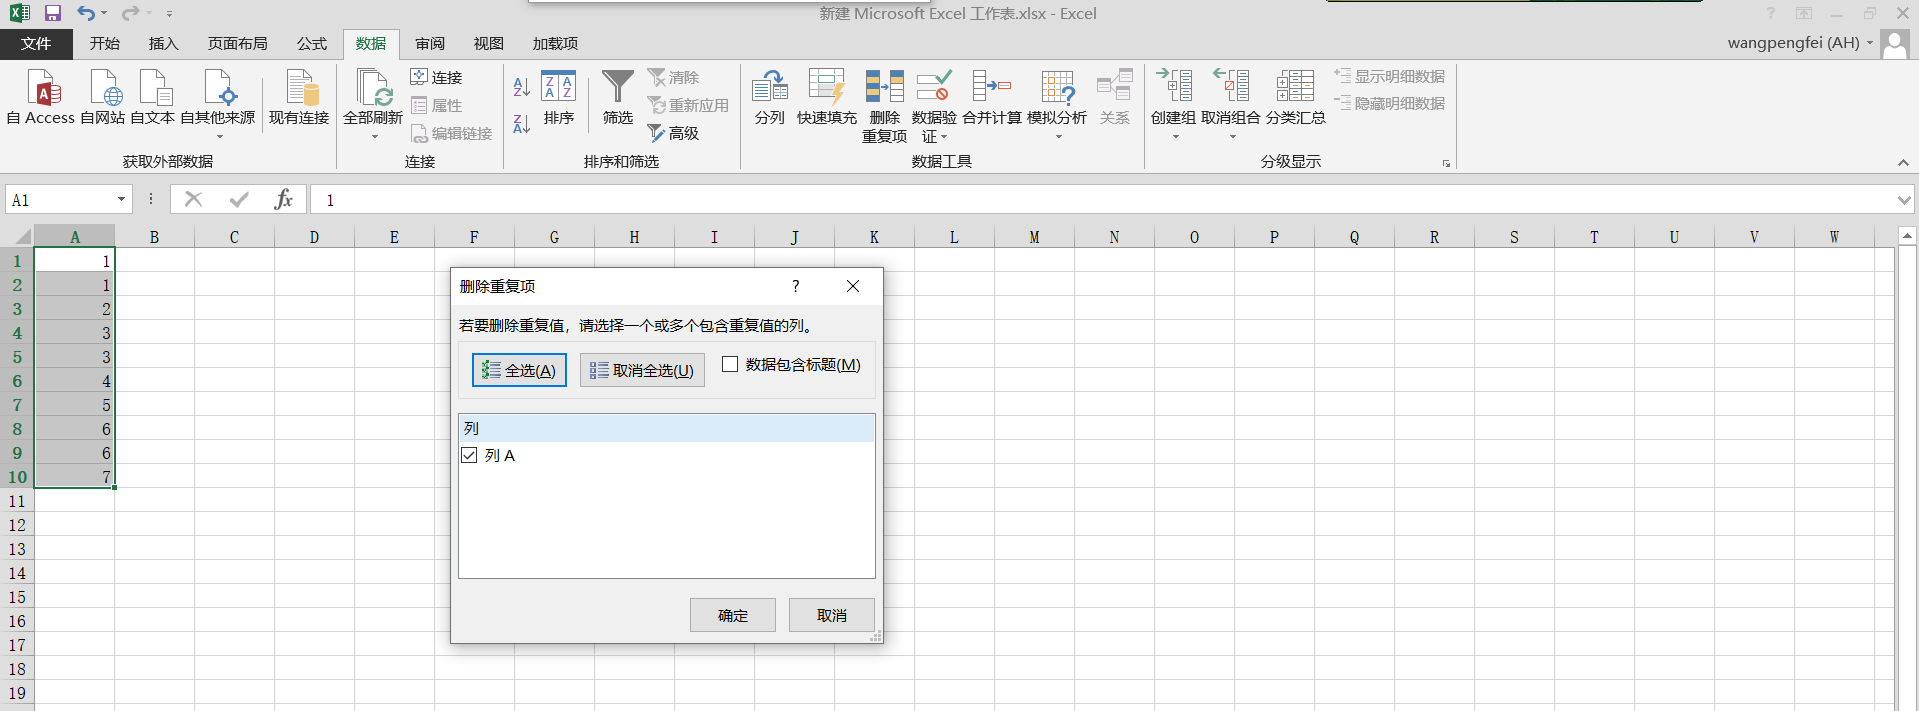Switch to the Page Layout (页面布局) tab
This screenshot has height=711, width=1919.
coord(237,44)
